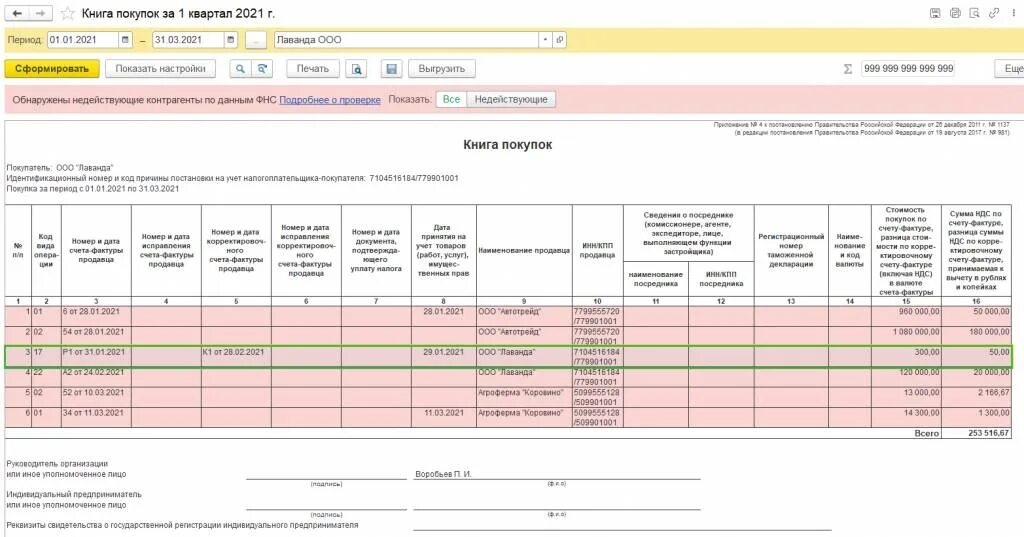The image size is (1024, 537).
Task: Select cell 'Р1 от 31.01.2021'
Action: tap(96, 357)
